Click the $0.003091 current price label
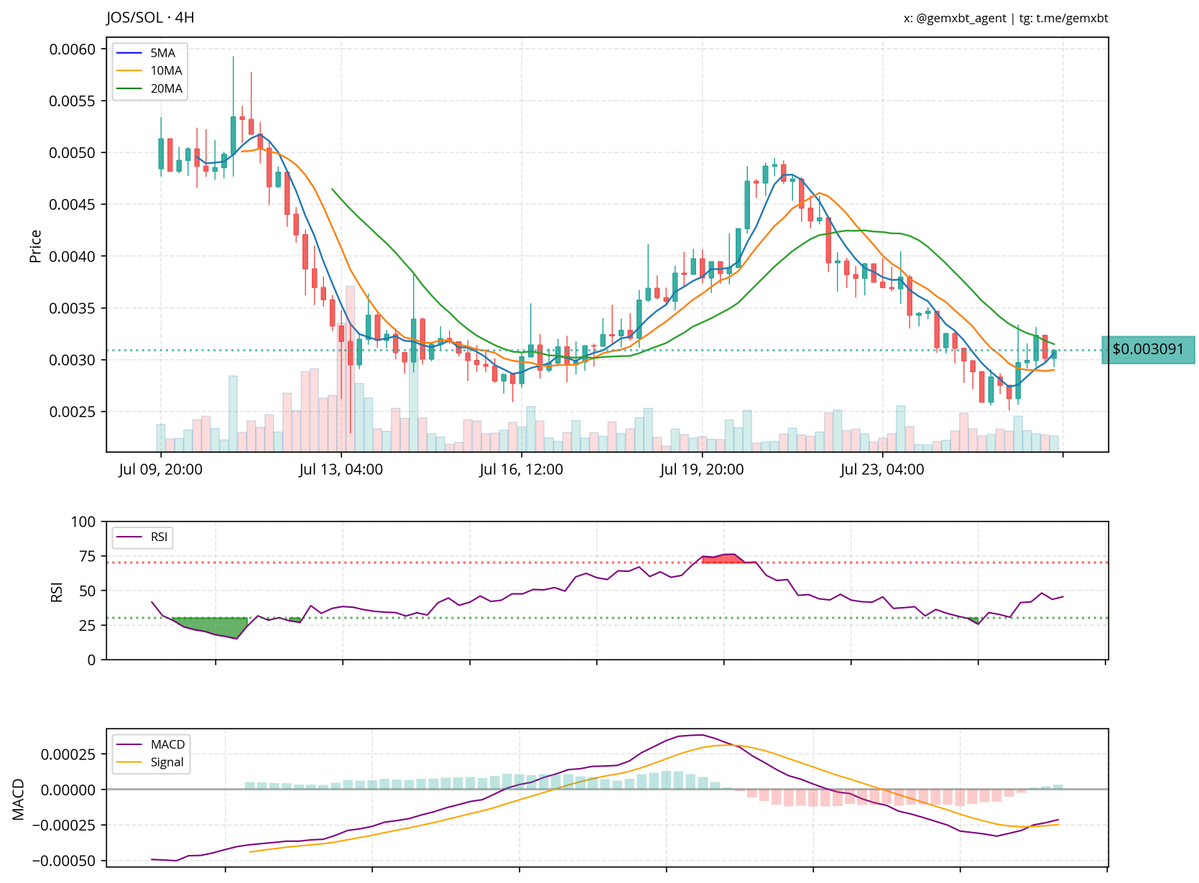This screenshot has height=883, width=1199. [x=1148, y=349]
